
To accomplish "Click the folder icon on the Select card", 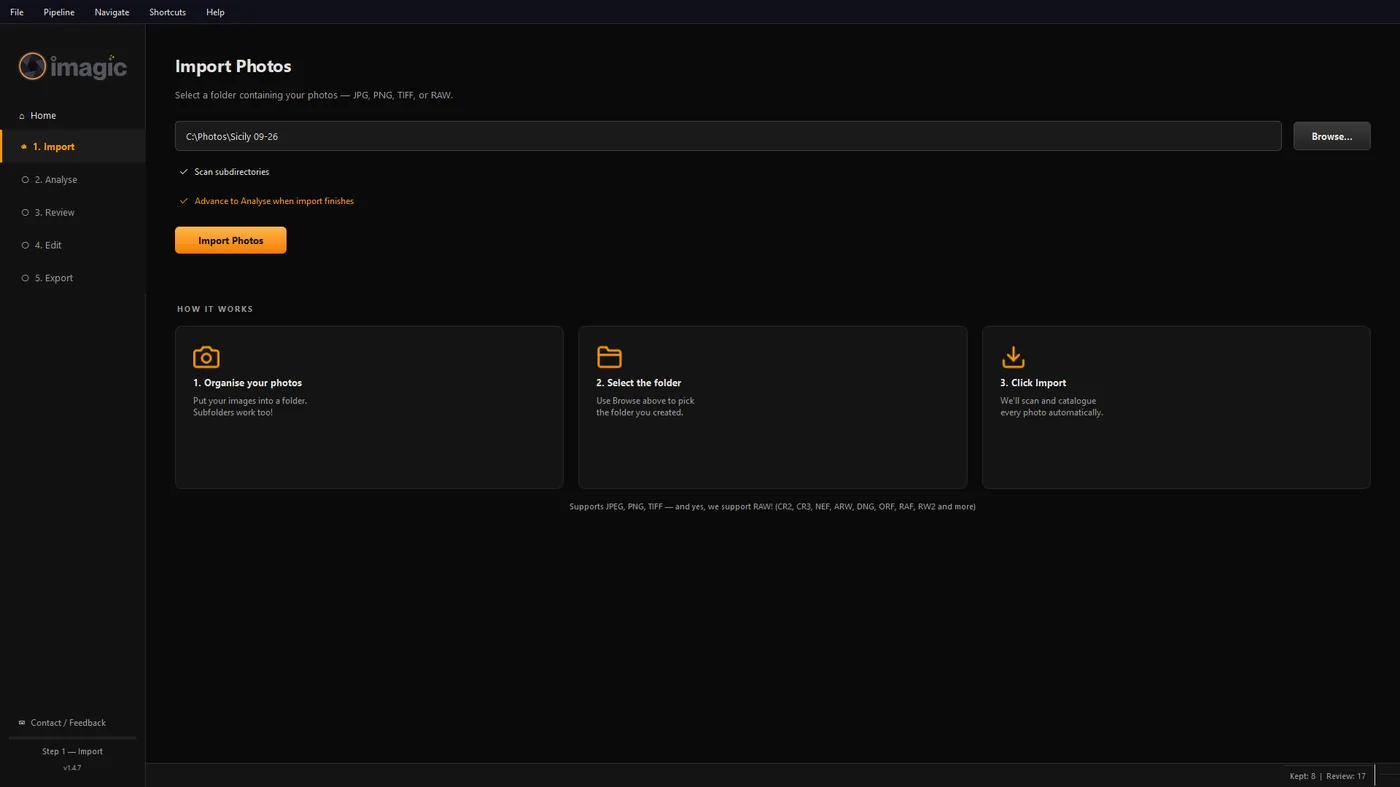I will click(609, 357).
